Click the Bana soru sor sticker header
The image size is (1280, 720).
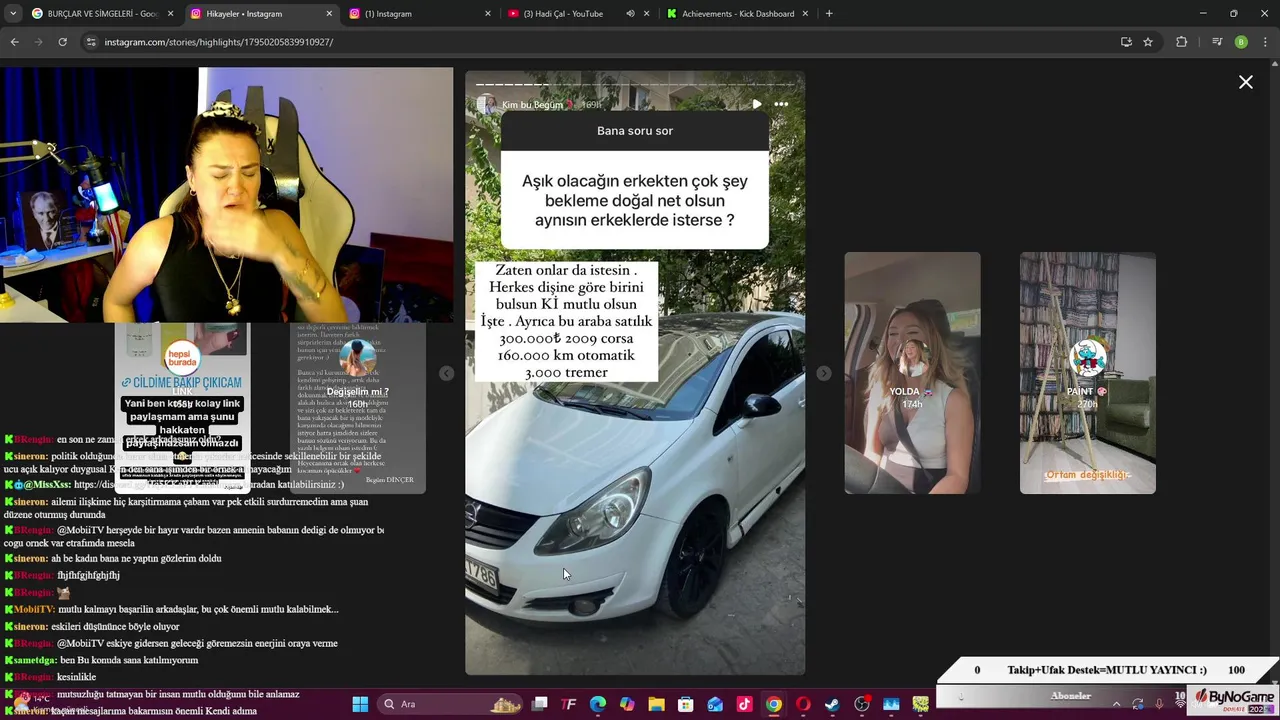(635, 131)
